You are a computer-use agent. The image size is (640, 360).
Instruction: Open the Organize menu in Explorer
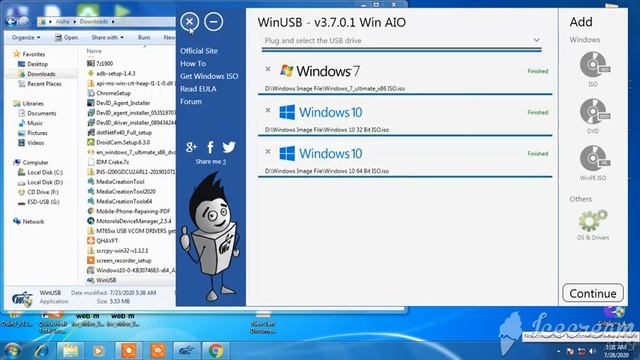point(26,37)
